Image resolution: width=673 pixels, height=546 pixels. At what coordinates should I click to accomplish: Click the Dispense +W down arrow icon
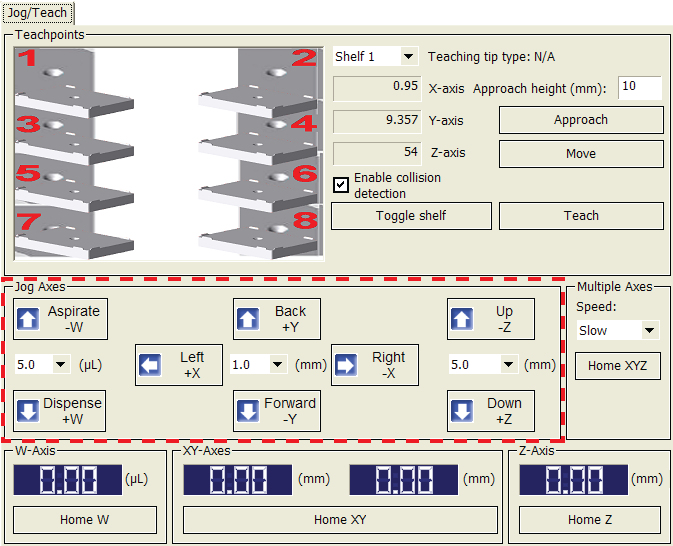tap(28, 411)
